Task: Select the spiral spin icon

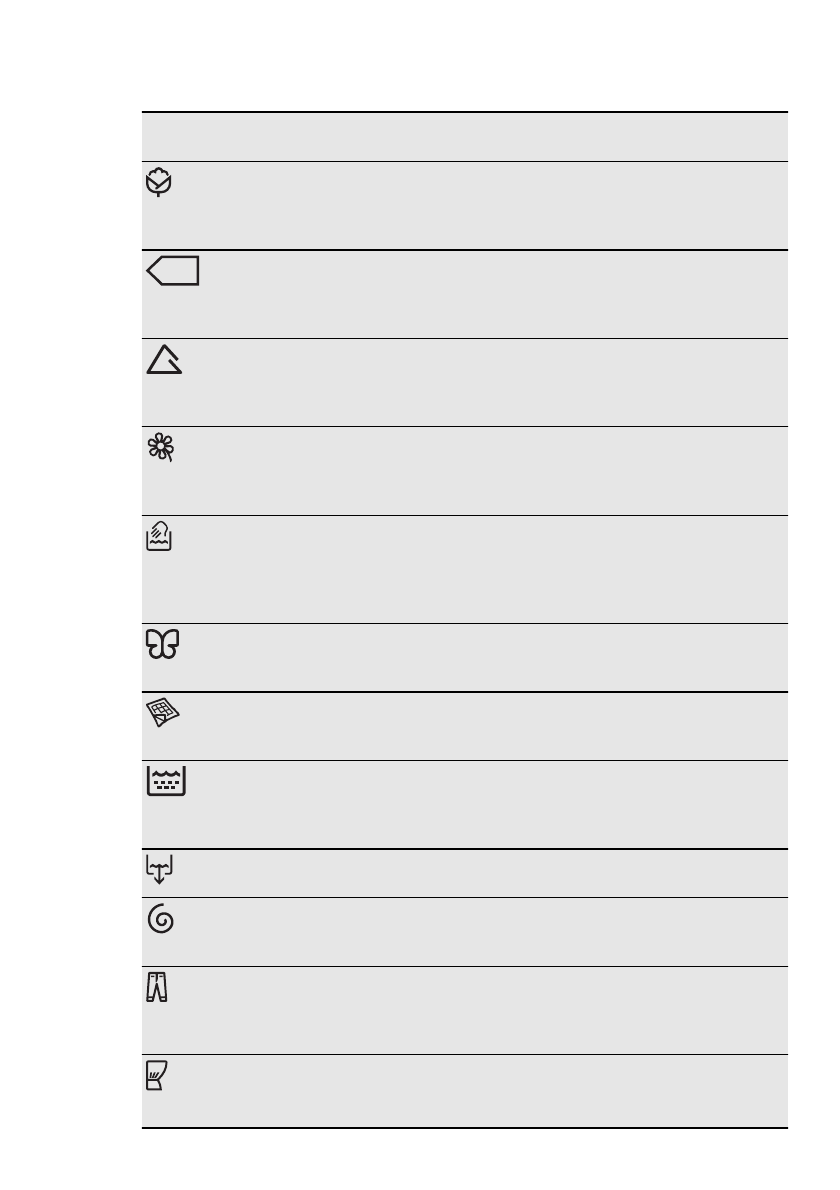Action: (x=160, y=920)
